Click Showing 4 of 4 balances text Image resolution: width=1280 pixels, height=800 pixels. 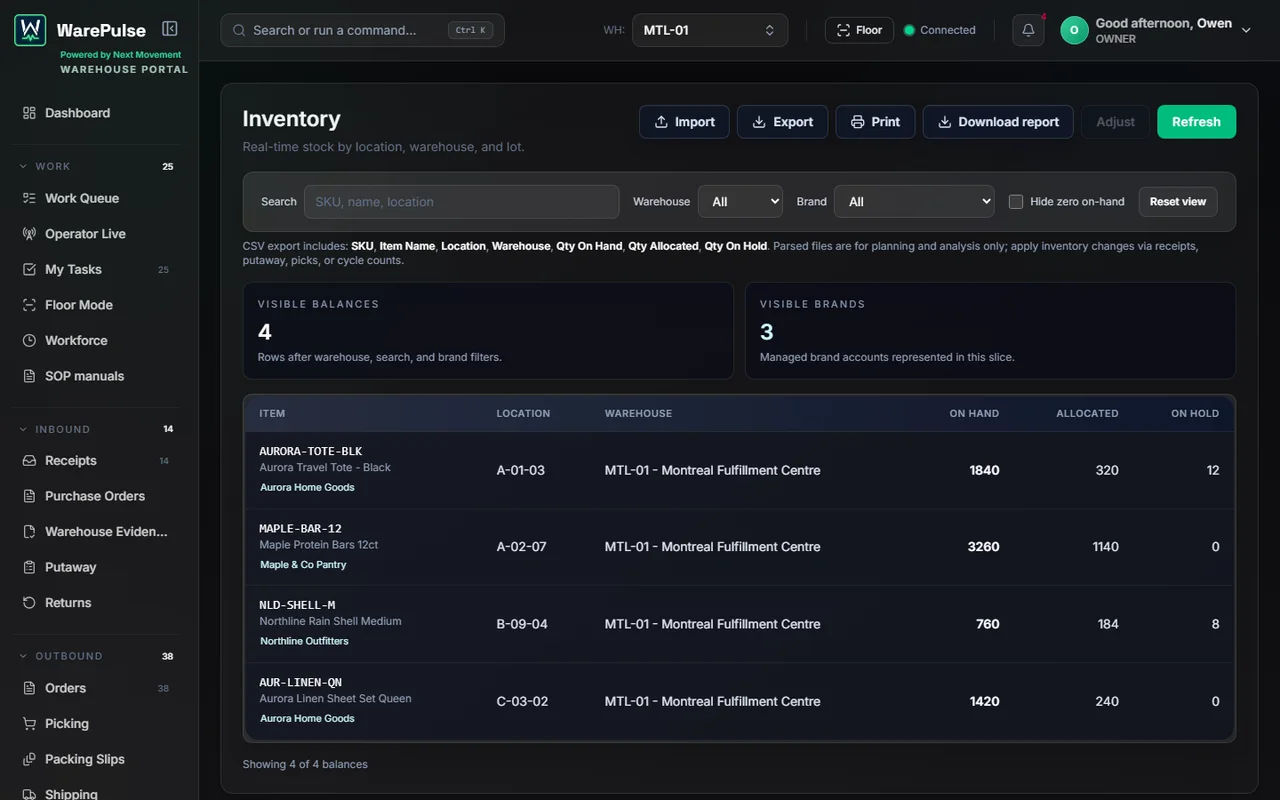pyautogui.click(x=305, y=764)
